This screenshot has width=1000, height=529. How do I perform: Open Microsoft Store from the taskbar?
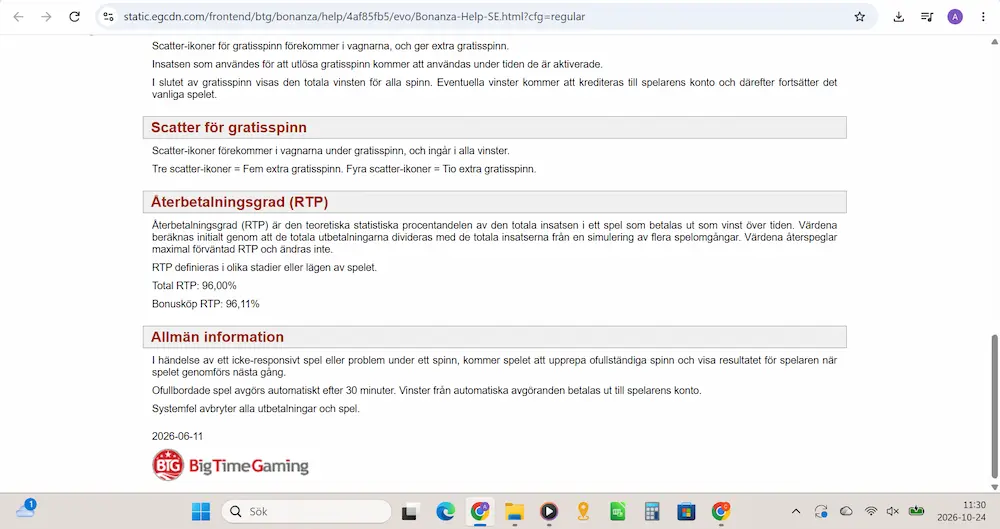(x=686, y=511)
